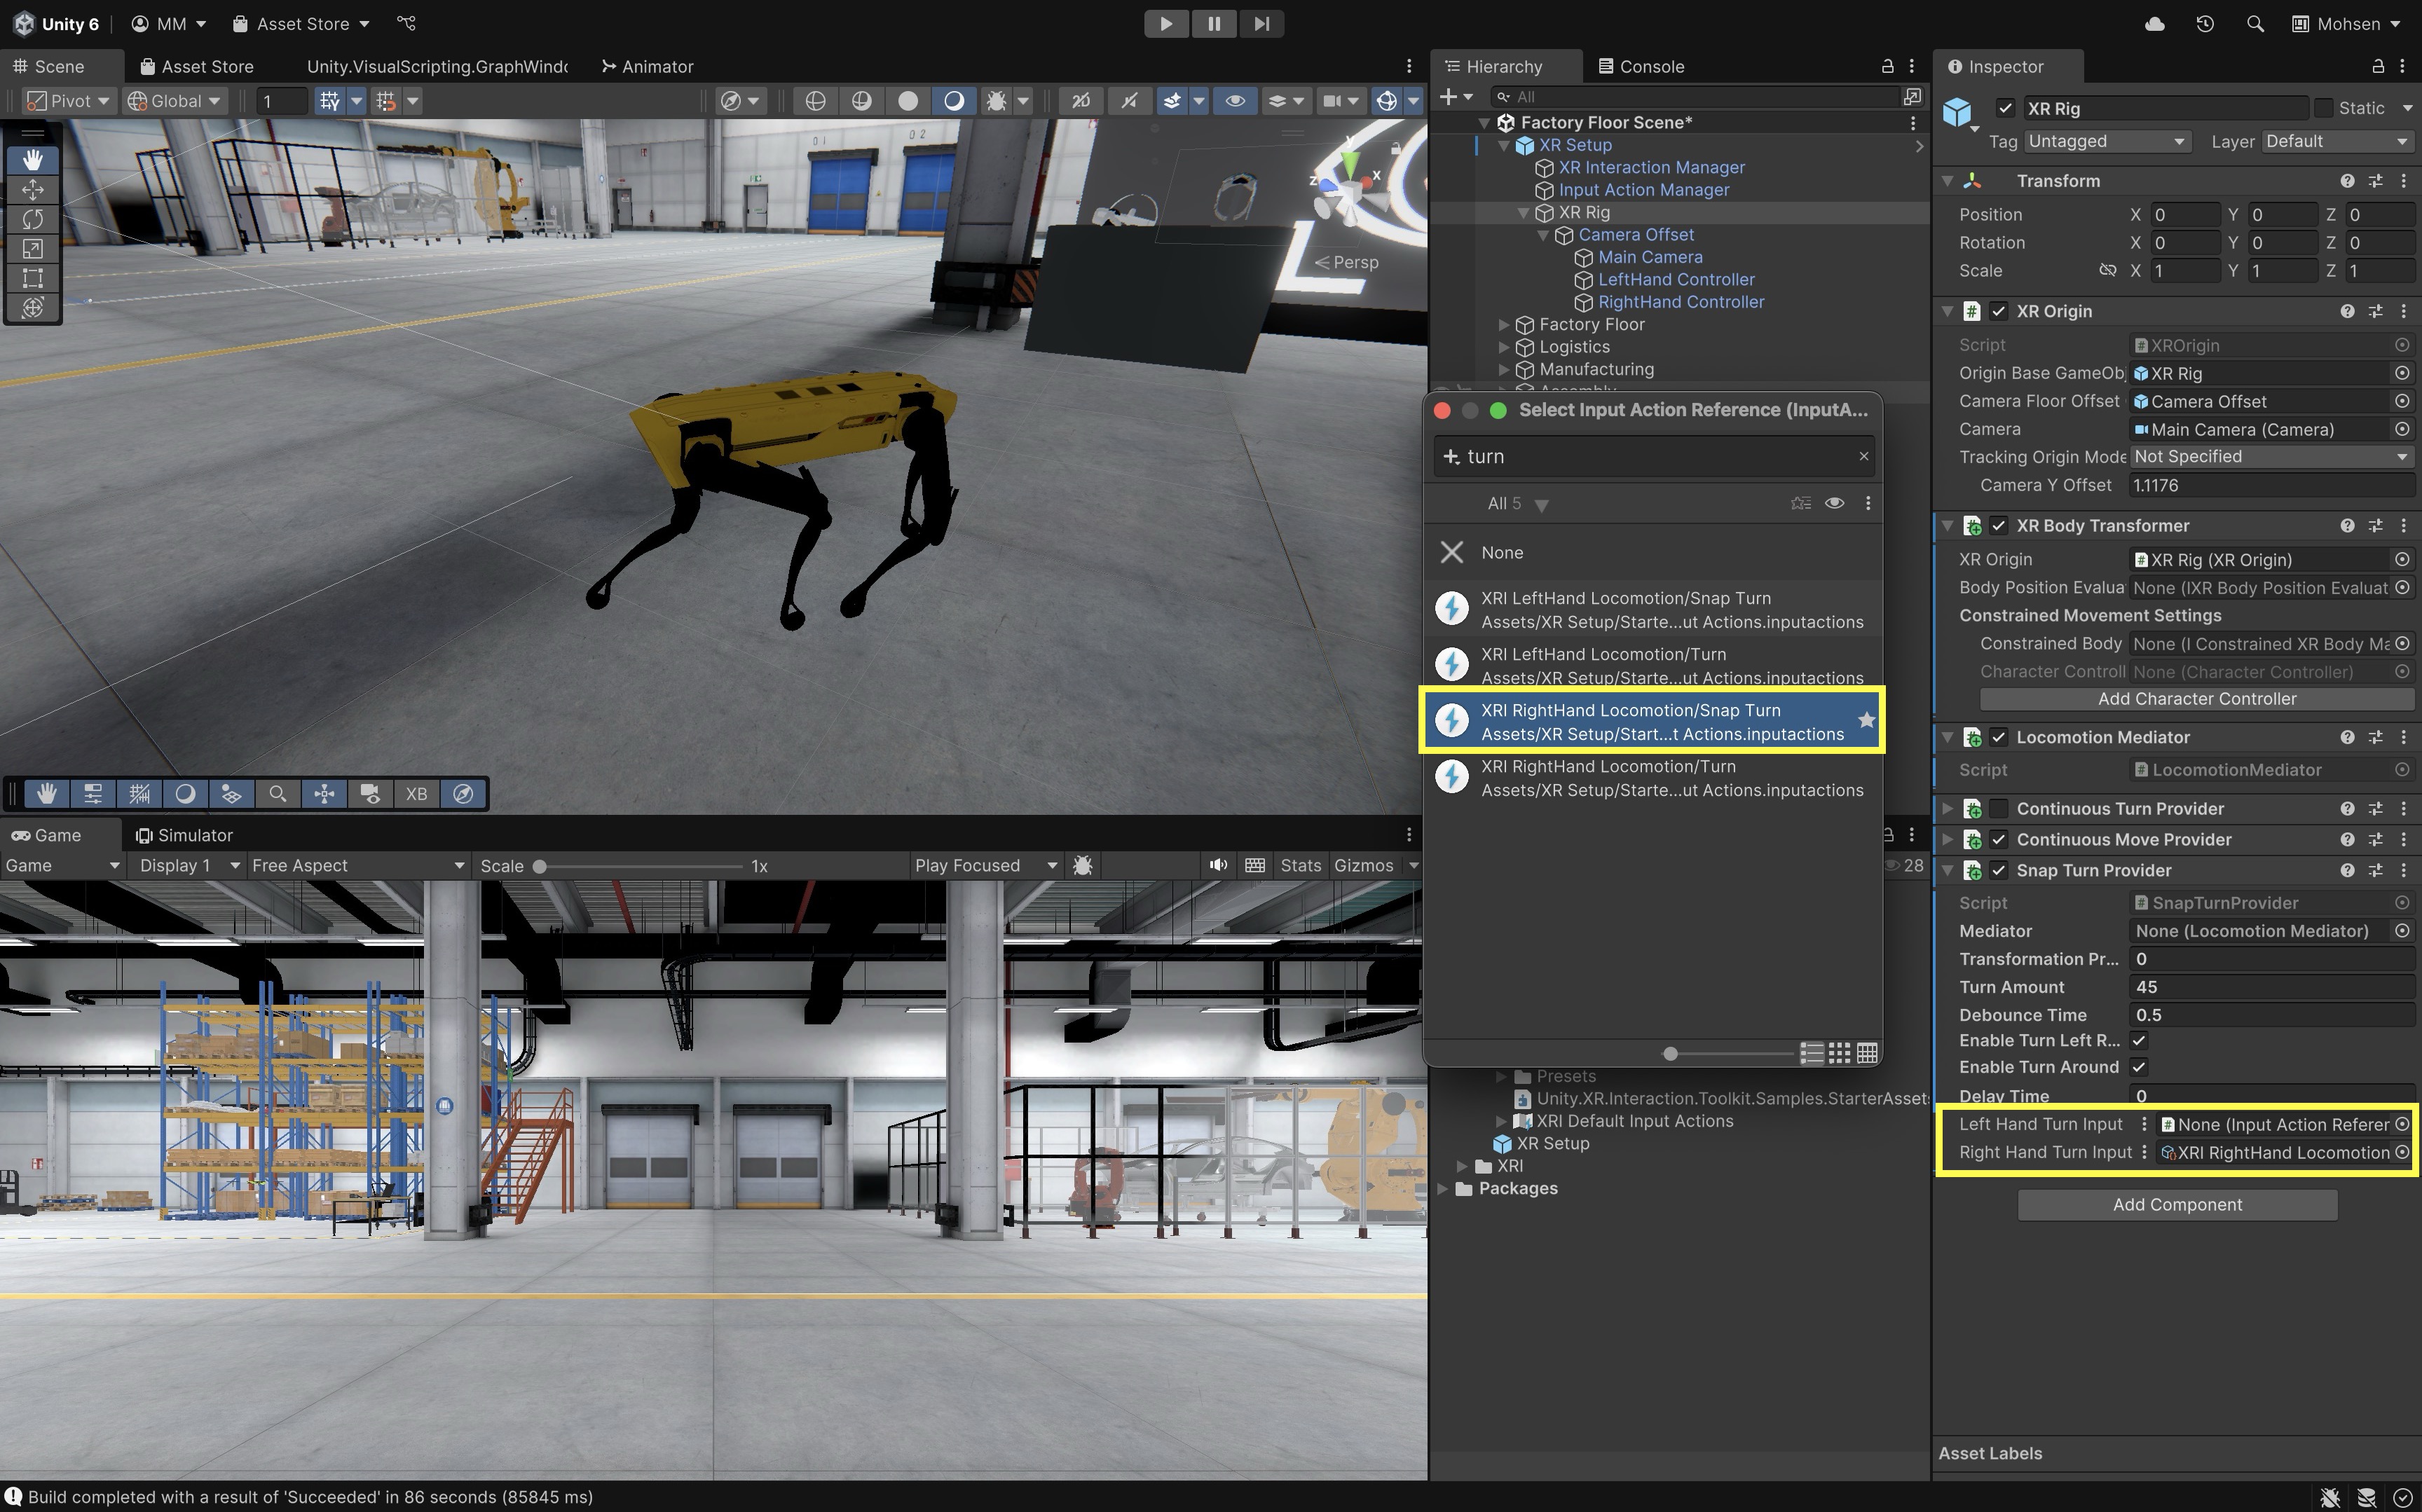Viewport: 2422px width, 1512px height.
Task: Switch to the Animator tab
Action: coord(647,66)
